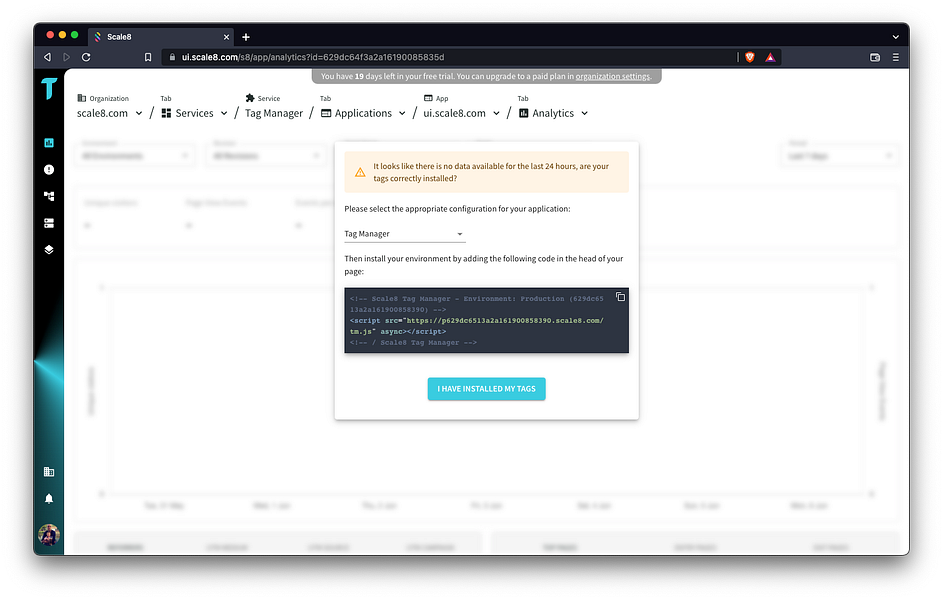Image resolution: width=943 pixels, height=600 pixels.
Task: Expand the Services tab dropdown
Action: coord(224,113)
